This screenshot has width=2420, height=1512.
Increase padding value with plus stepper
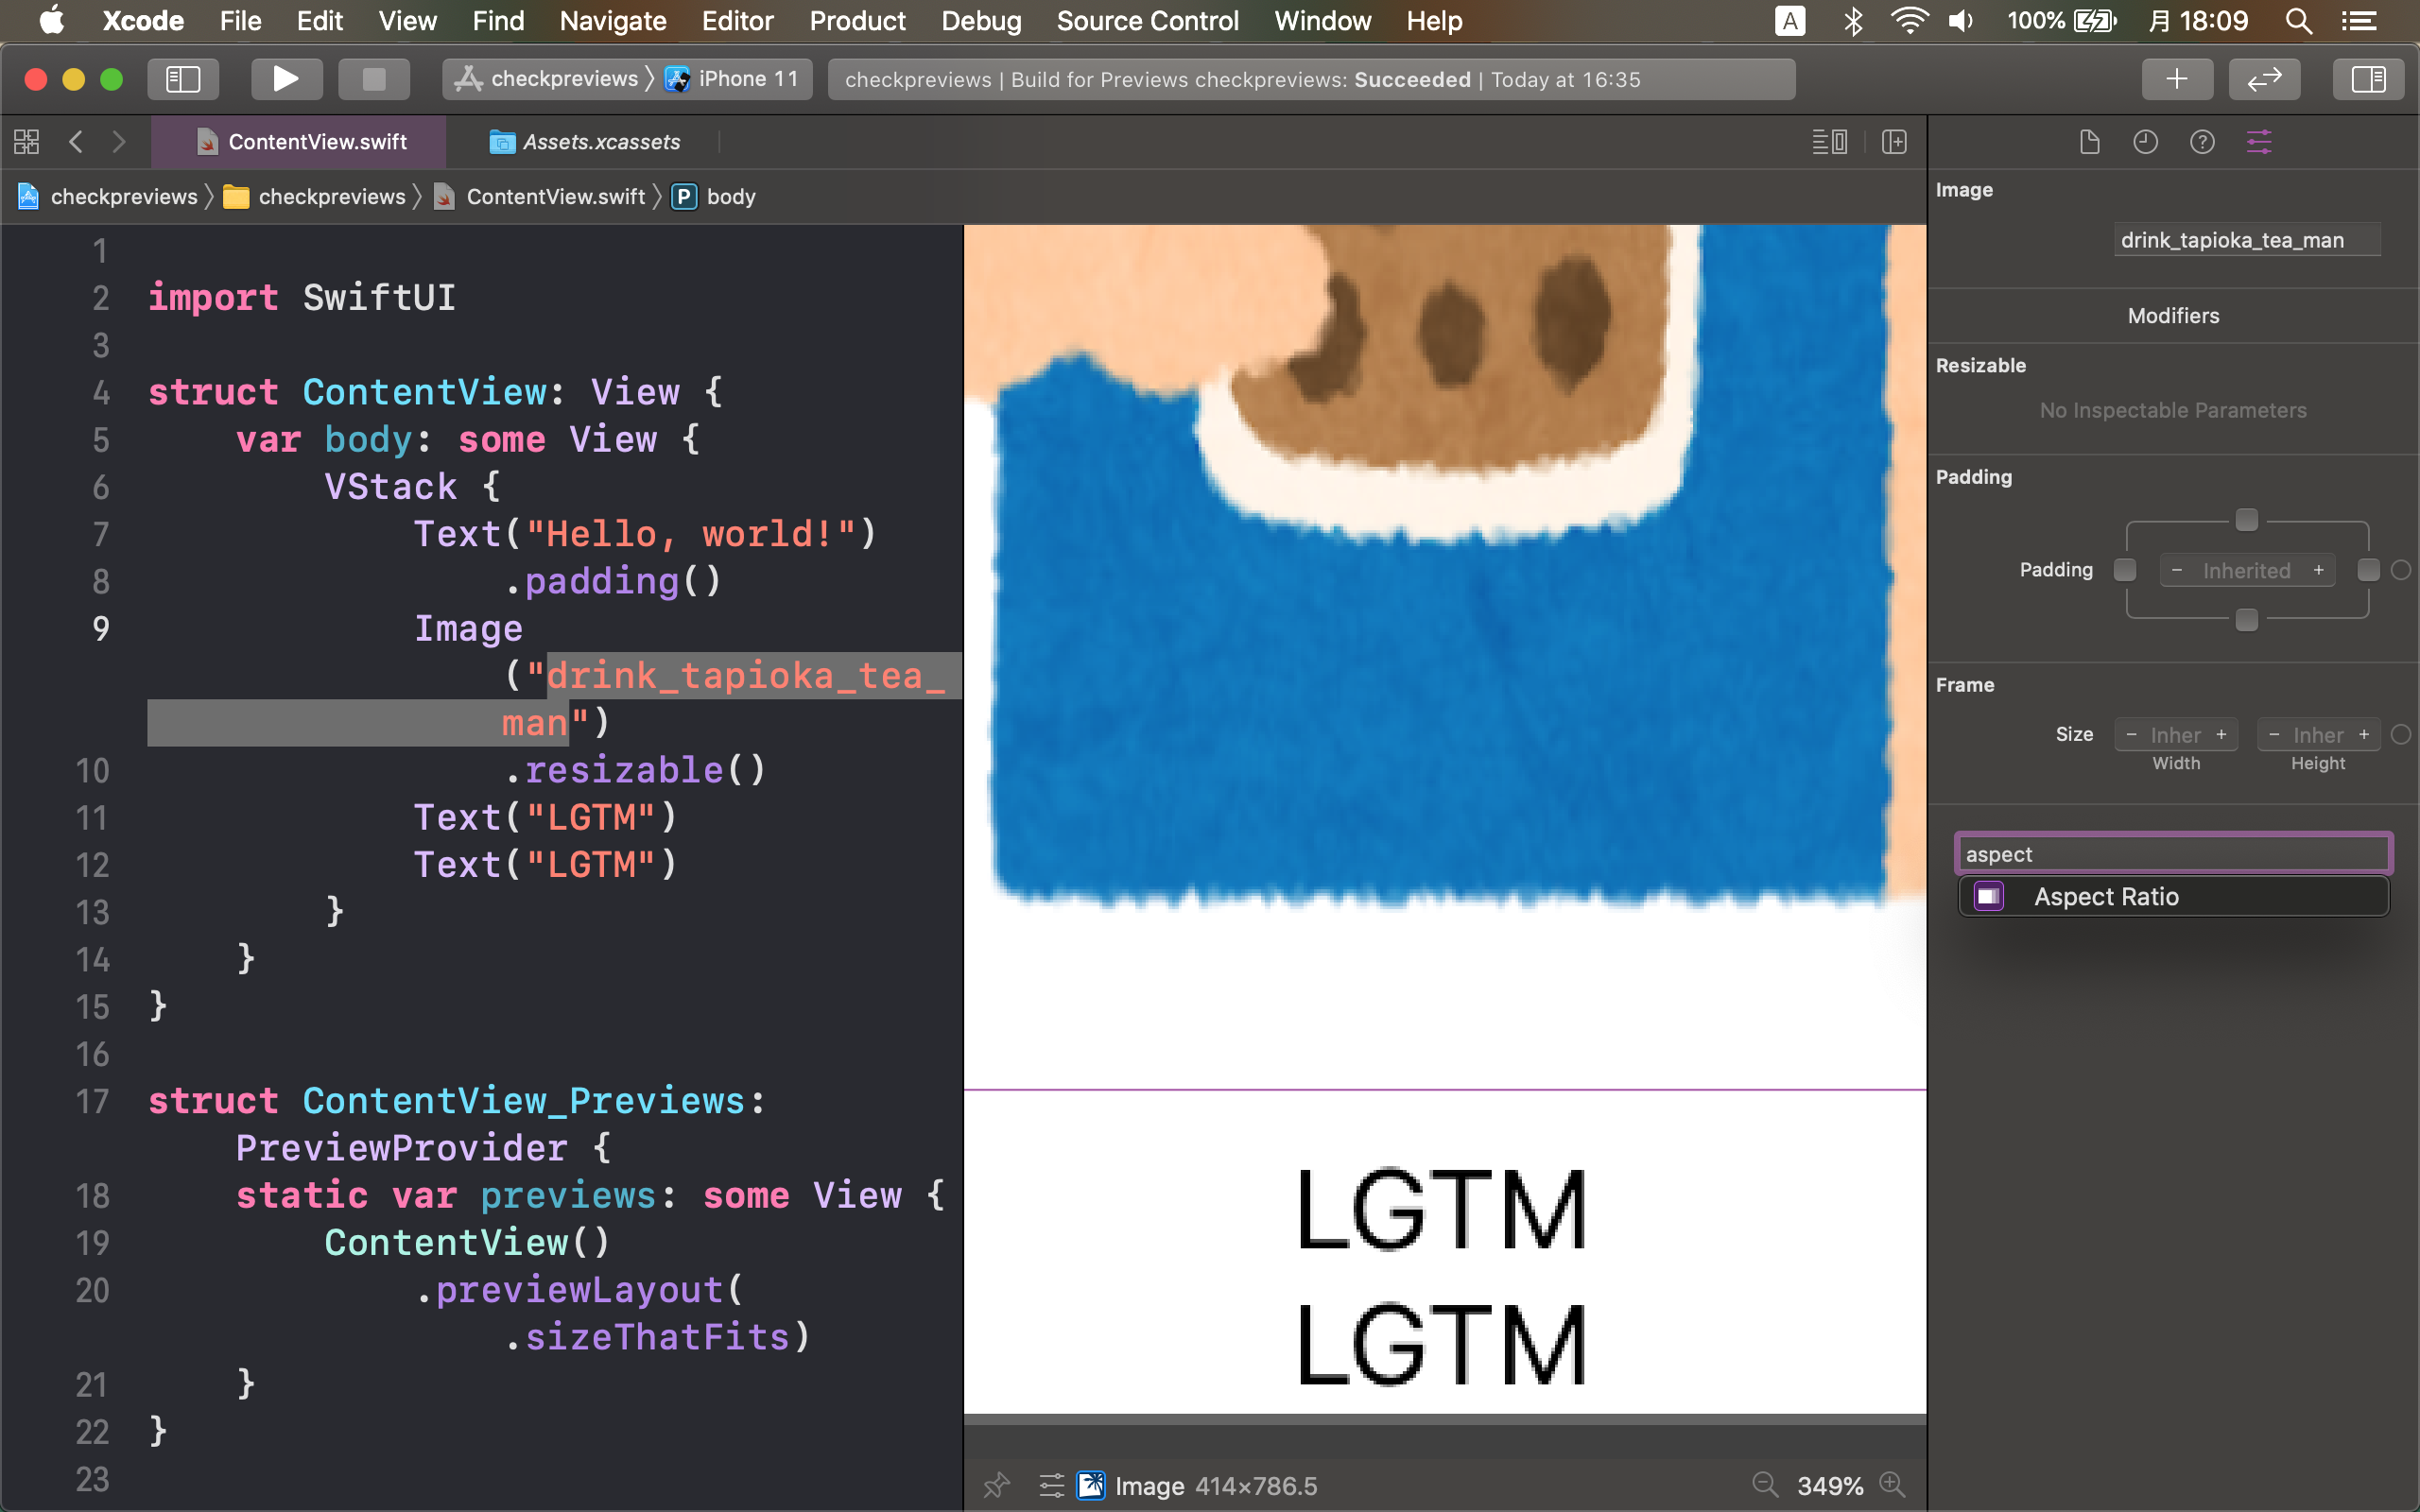[x=2318, y=570]
